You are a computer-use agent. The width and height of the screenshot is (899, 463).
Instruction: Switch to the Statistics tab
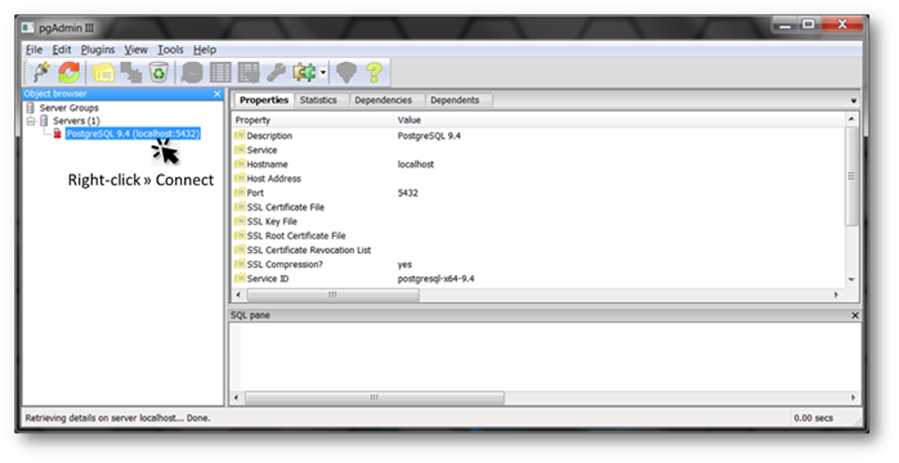point(318,100)
